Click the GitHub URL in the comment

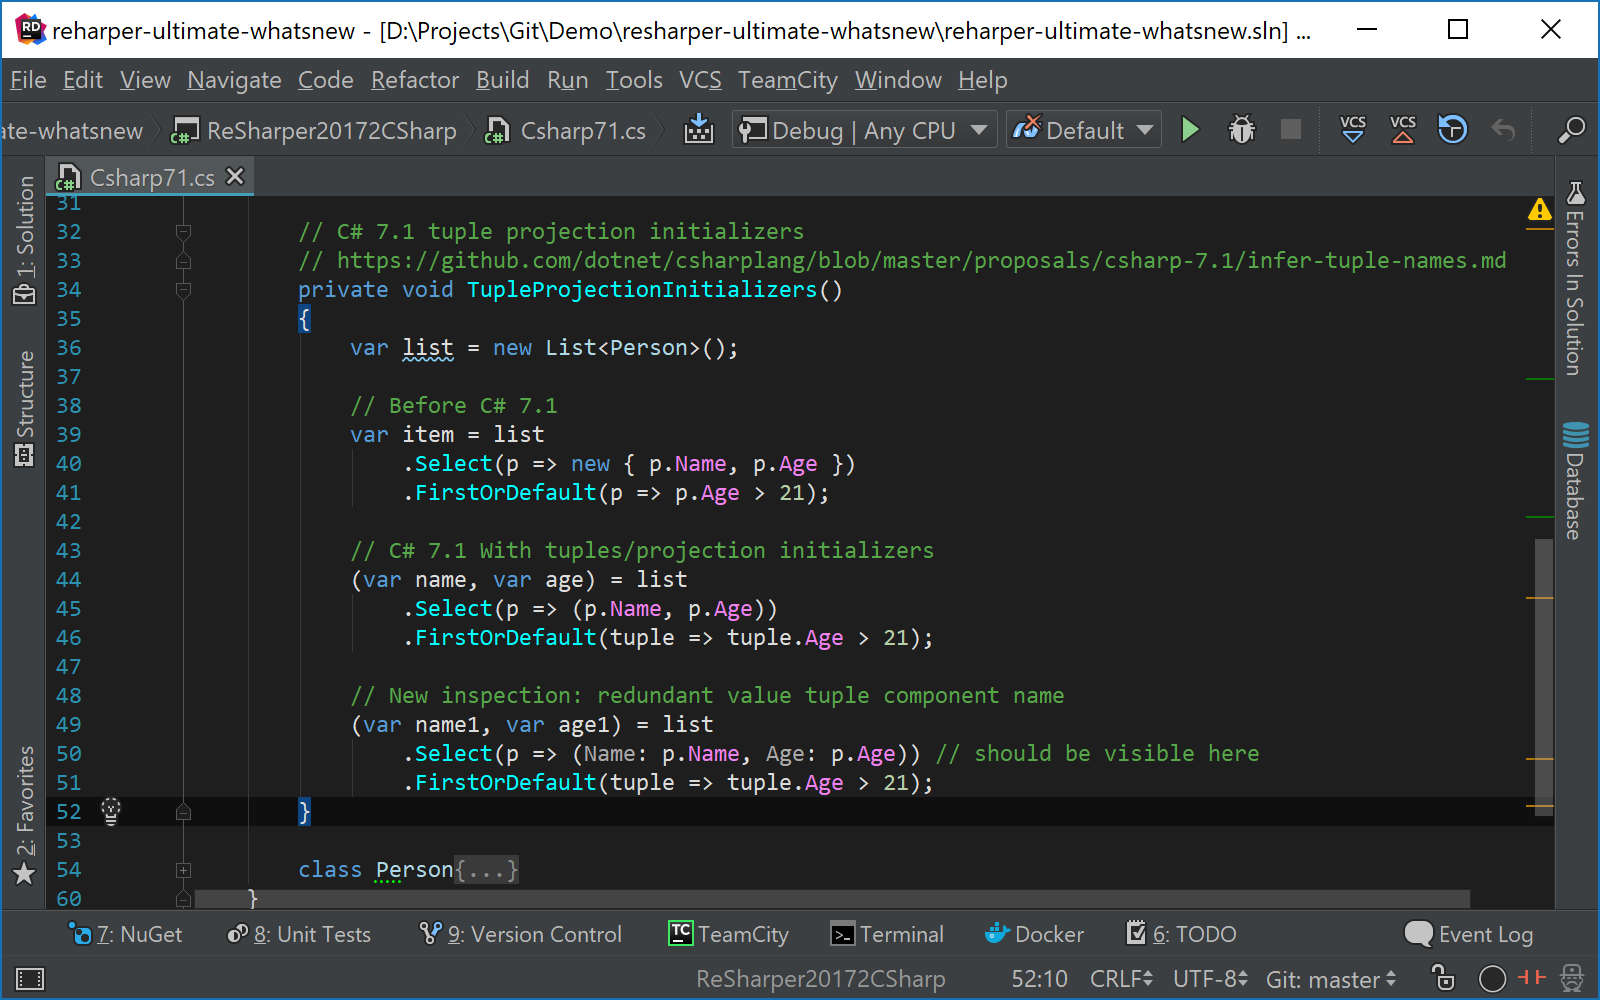[x=921, y=261]
